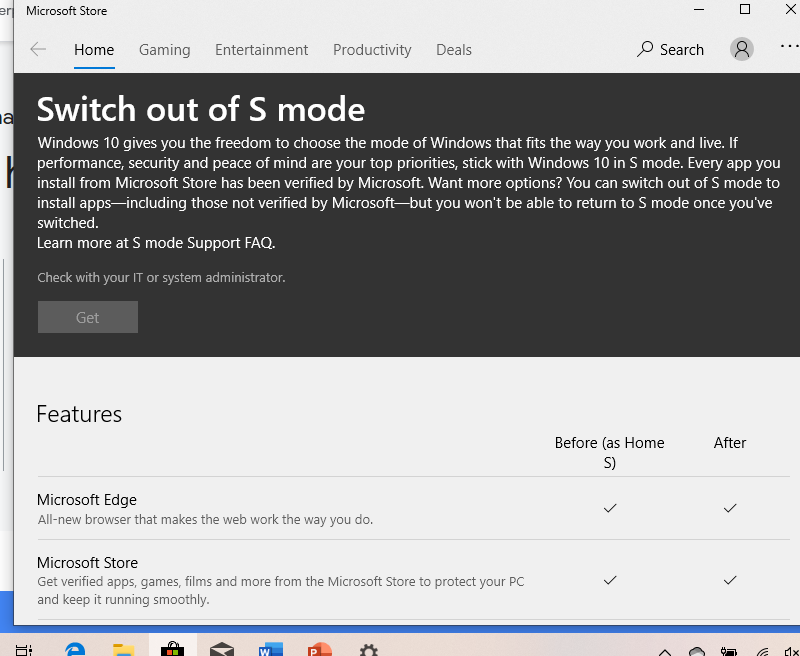Click the back arrow in the Store
The width and height of the screenshot is (800, 656).
38,49
